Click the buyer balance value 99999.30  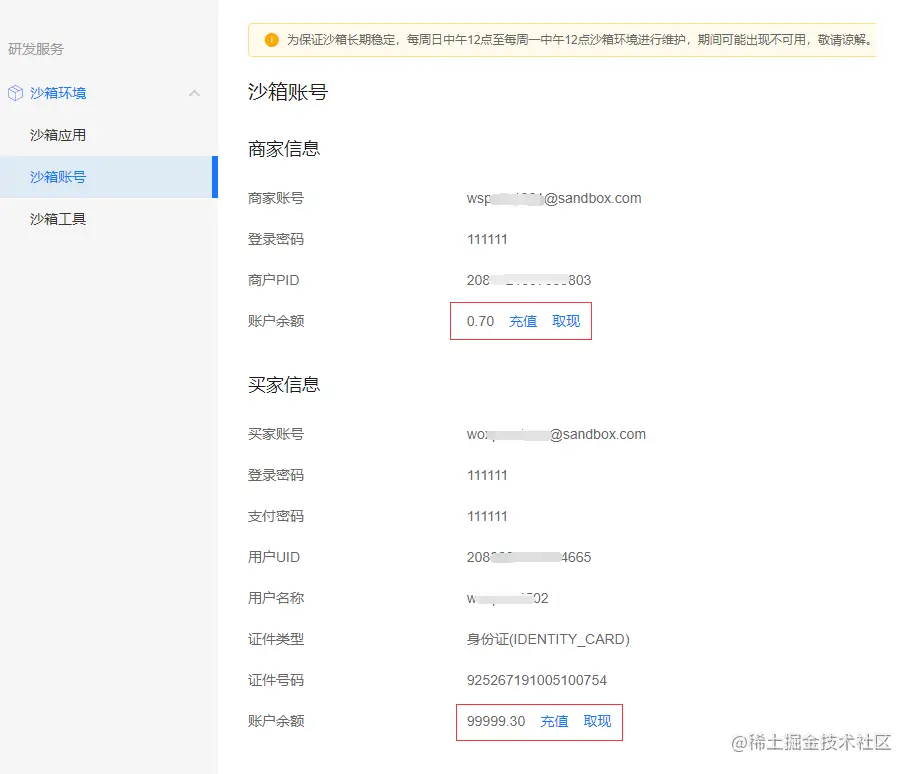(496, 722)
